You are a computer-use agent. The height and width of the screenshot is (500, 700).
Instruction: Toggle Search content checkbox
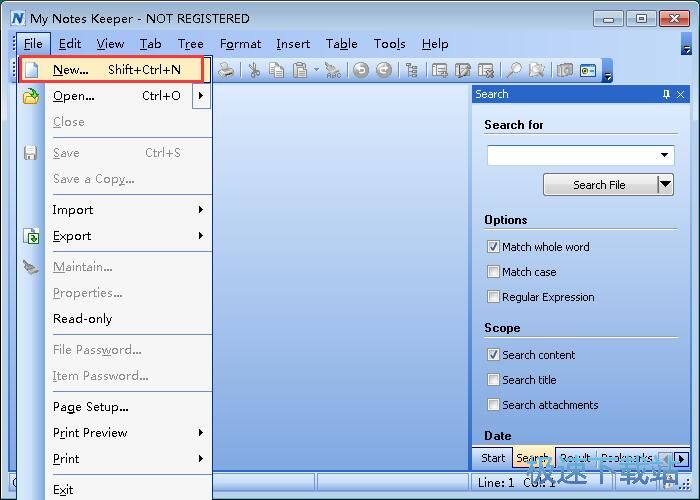tap(493, 354)
